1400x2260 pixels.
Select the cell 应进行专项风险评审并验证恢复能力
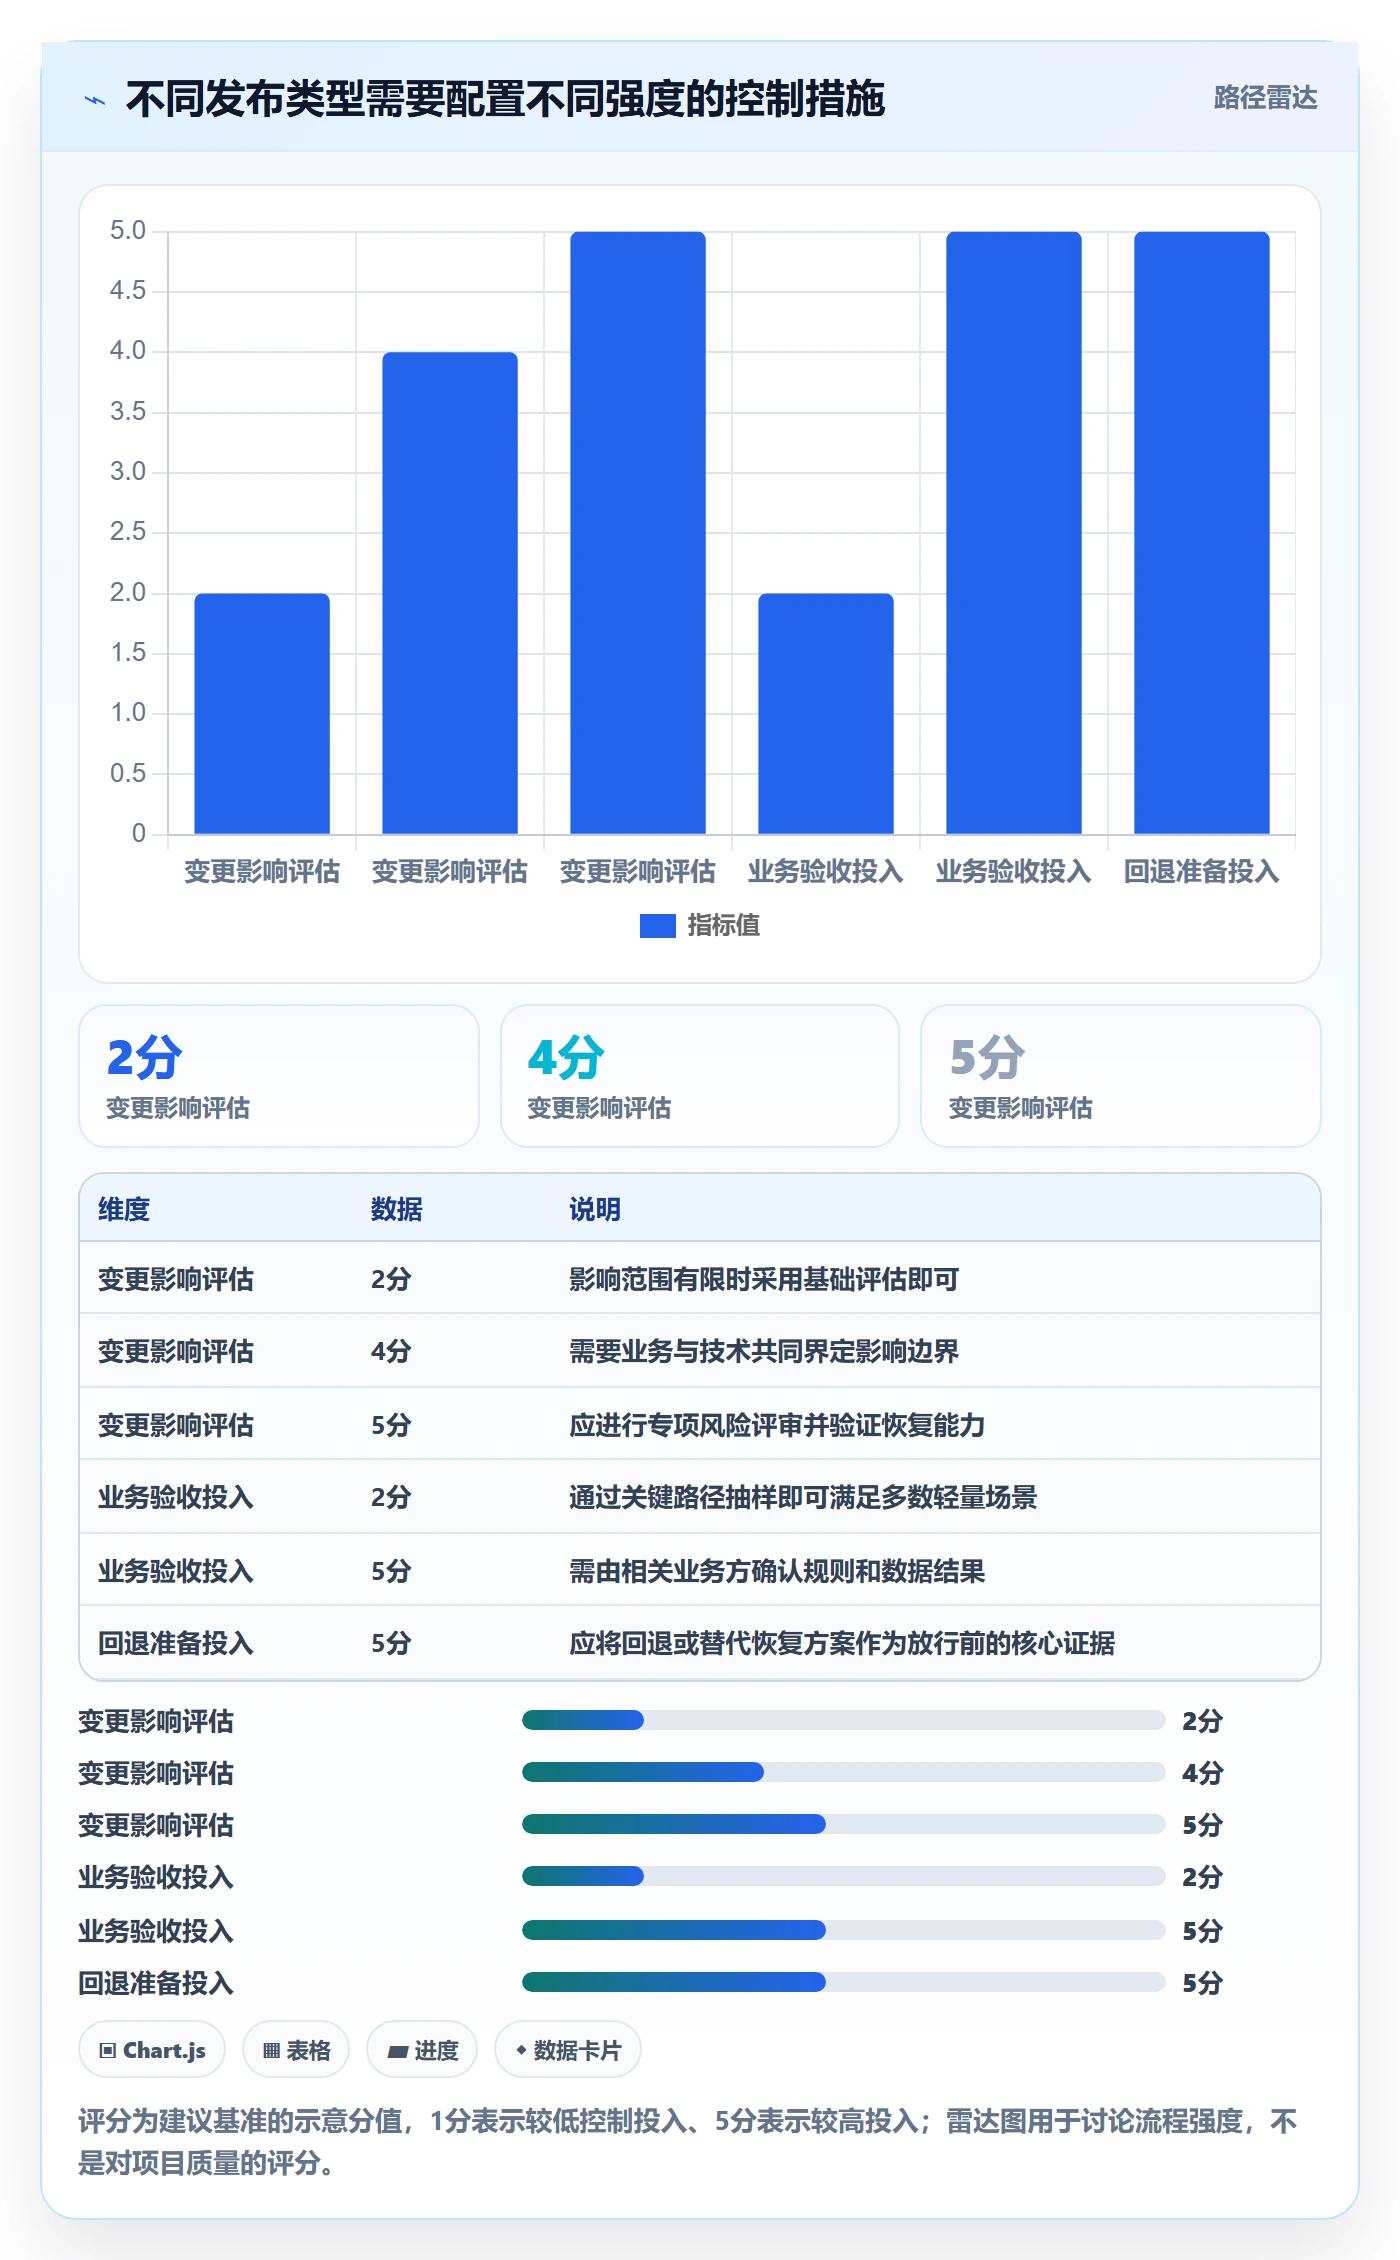[777, 1426]
